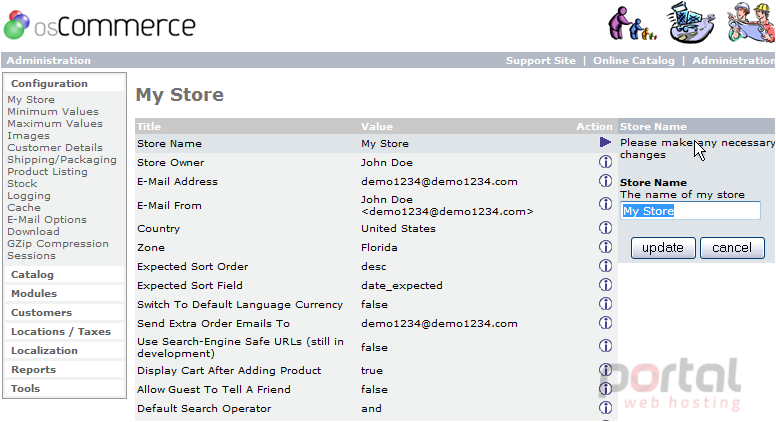Image resolution: width=776 pixels, height=422 pixels.
Task: Open Cache configuration
Action: pos(24,207)
